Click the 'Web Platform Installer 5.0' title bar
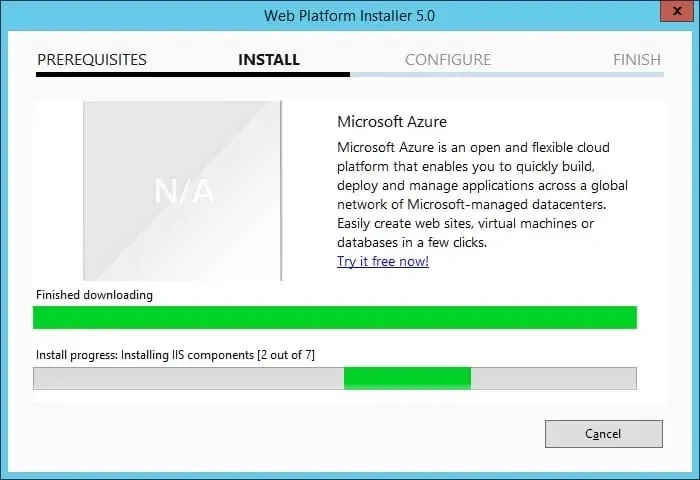700x480 pixels. point(349,16)
